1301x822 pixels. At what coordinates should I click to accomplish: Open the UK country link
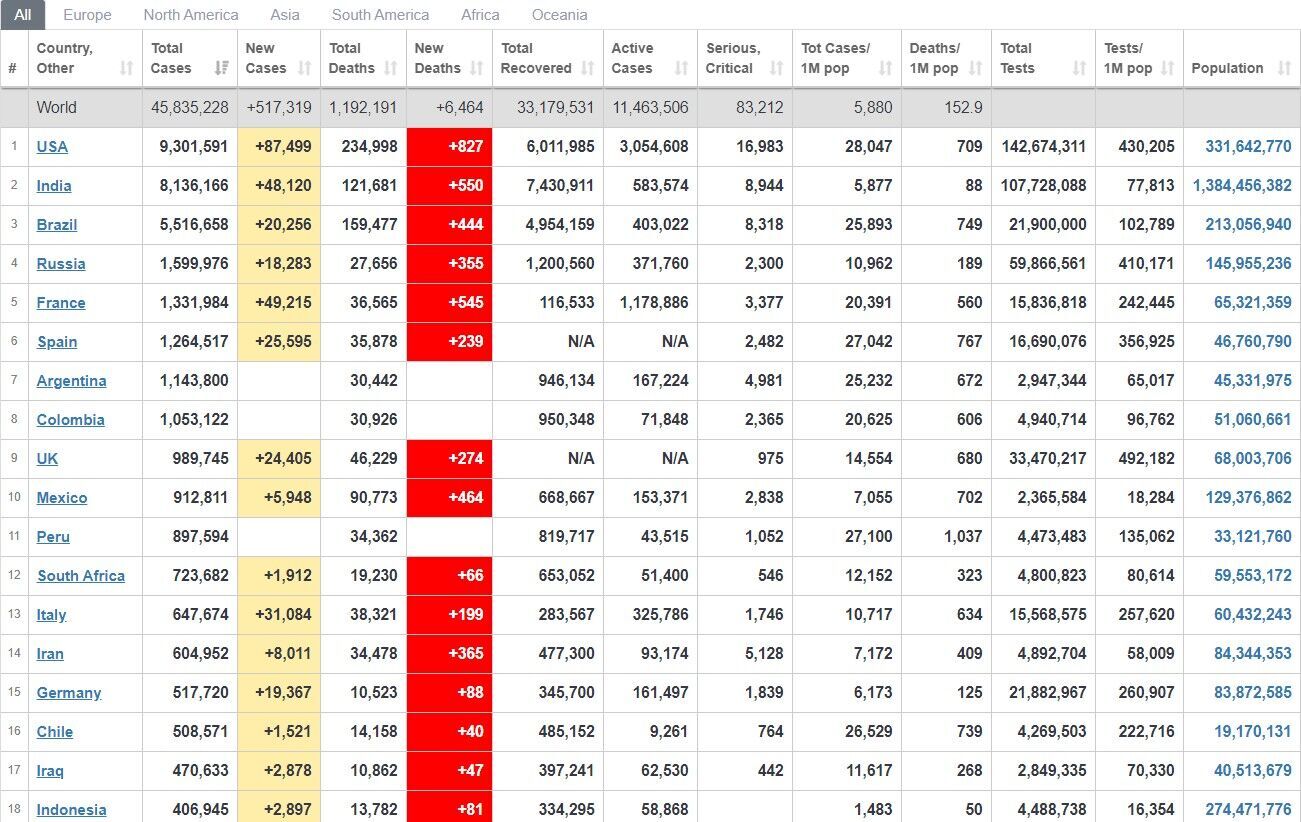point(47,459)
